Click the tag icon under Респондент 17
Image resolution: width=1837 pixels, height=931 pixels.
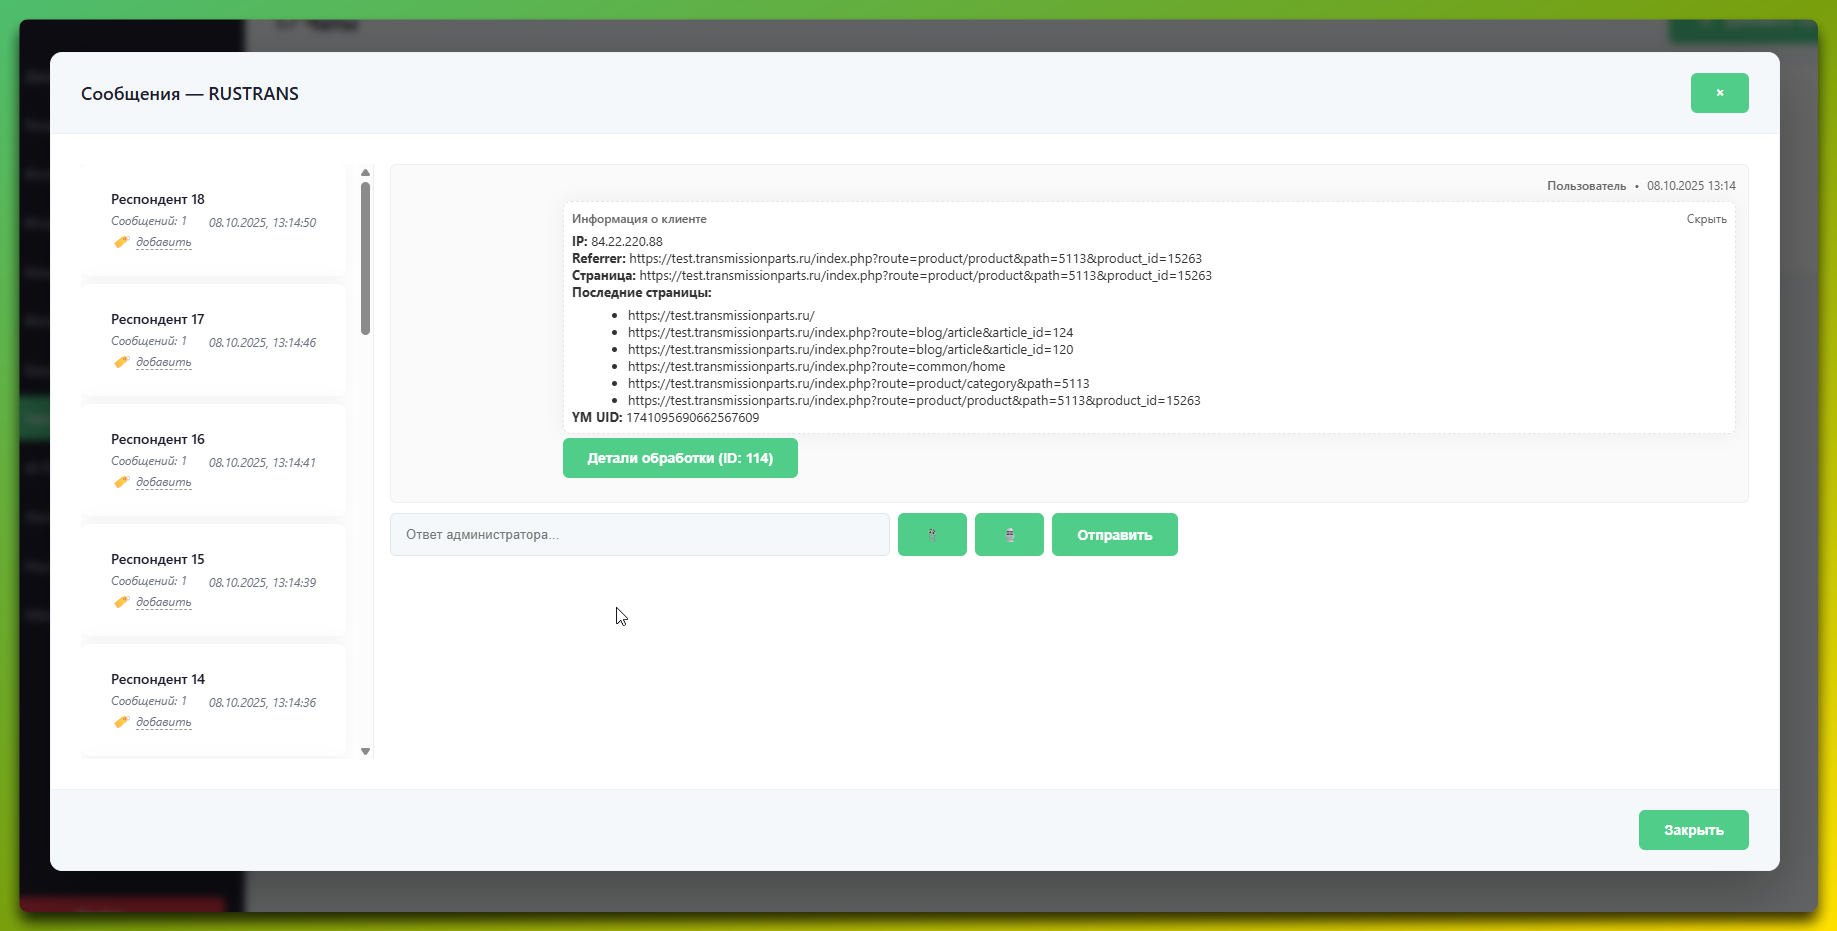point(121,362)
